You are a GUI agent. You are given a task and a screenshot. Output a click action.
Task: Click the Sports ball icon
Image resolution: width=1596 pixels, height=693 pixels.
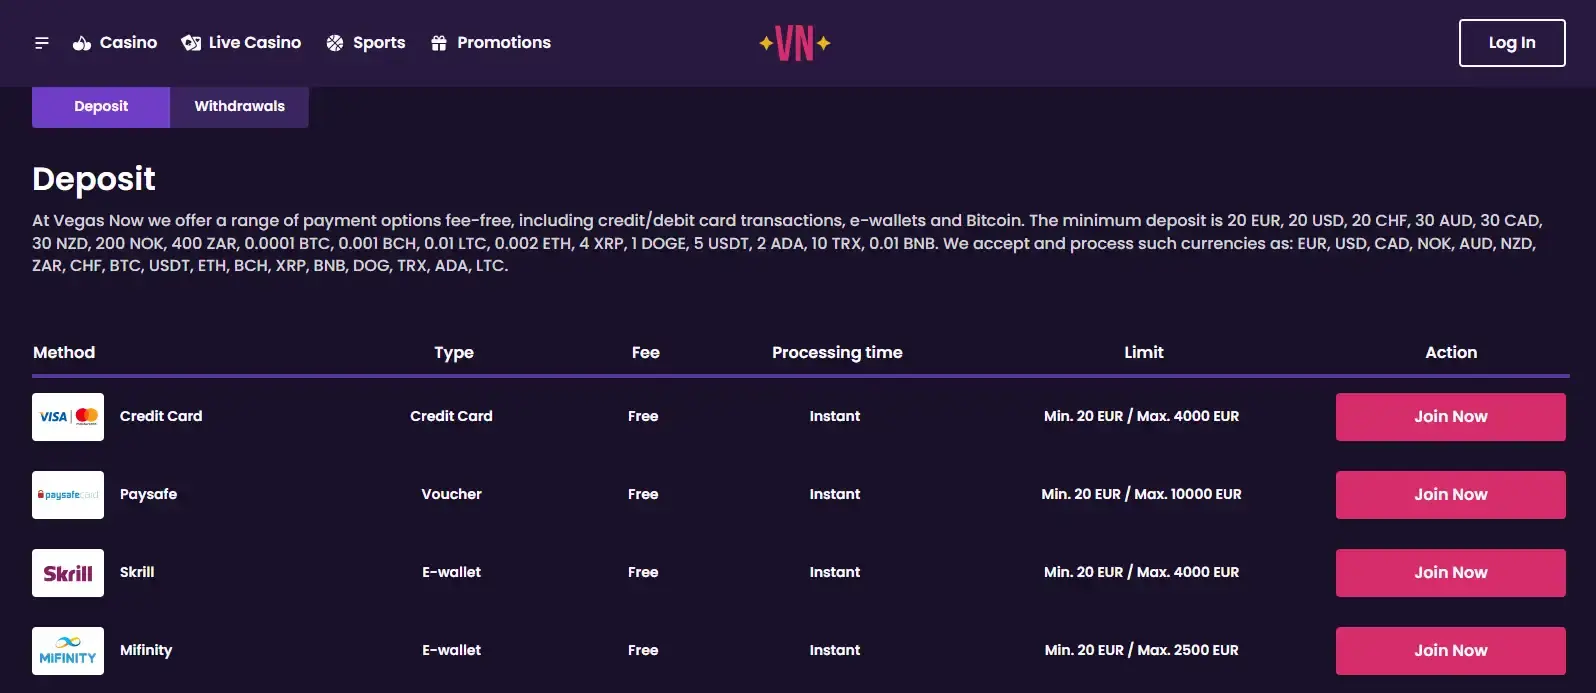335,43
